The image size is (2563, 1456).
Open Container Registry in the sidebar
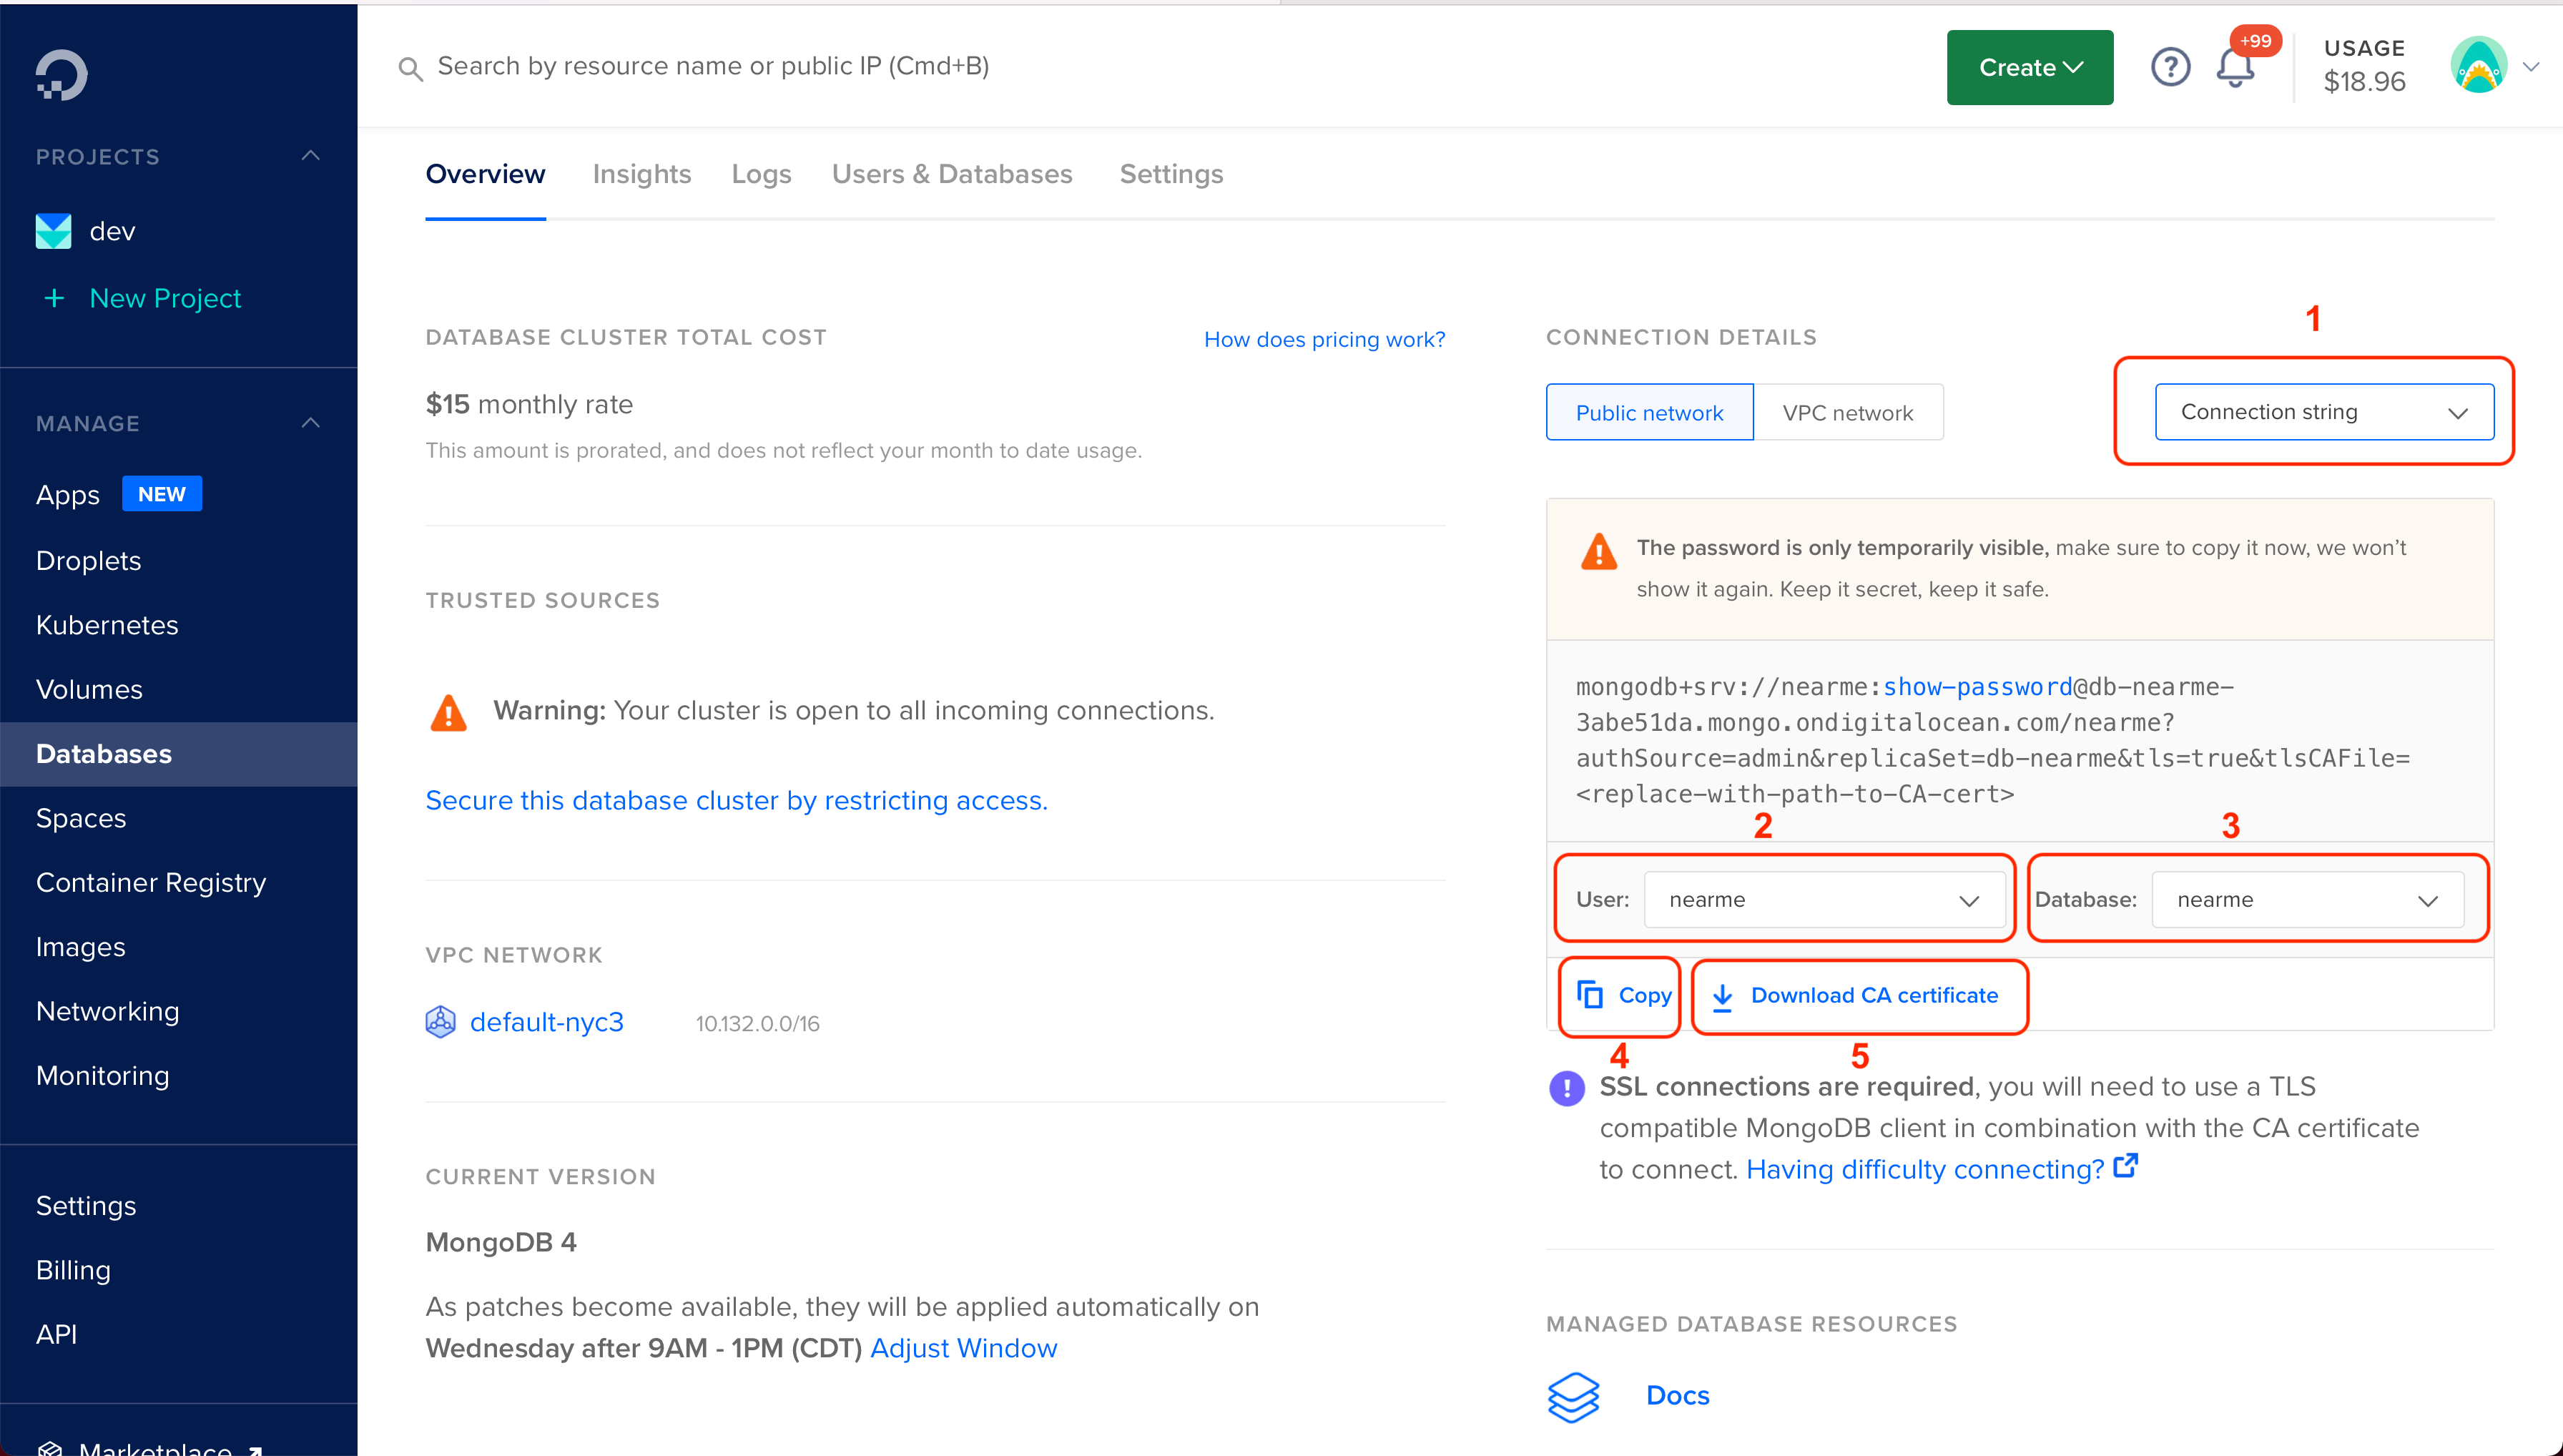coord(150,882)
